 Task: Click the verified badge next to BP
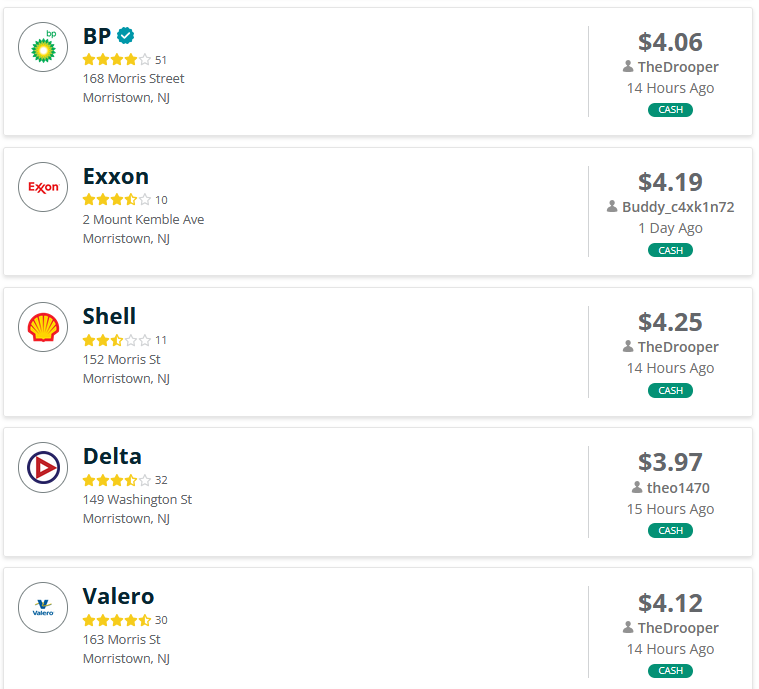coord(126,36)
